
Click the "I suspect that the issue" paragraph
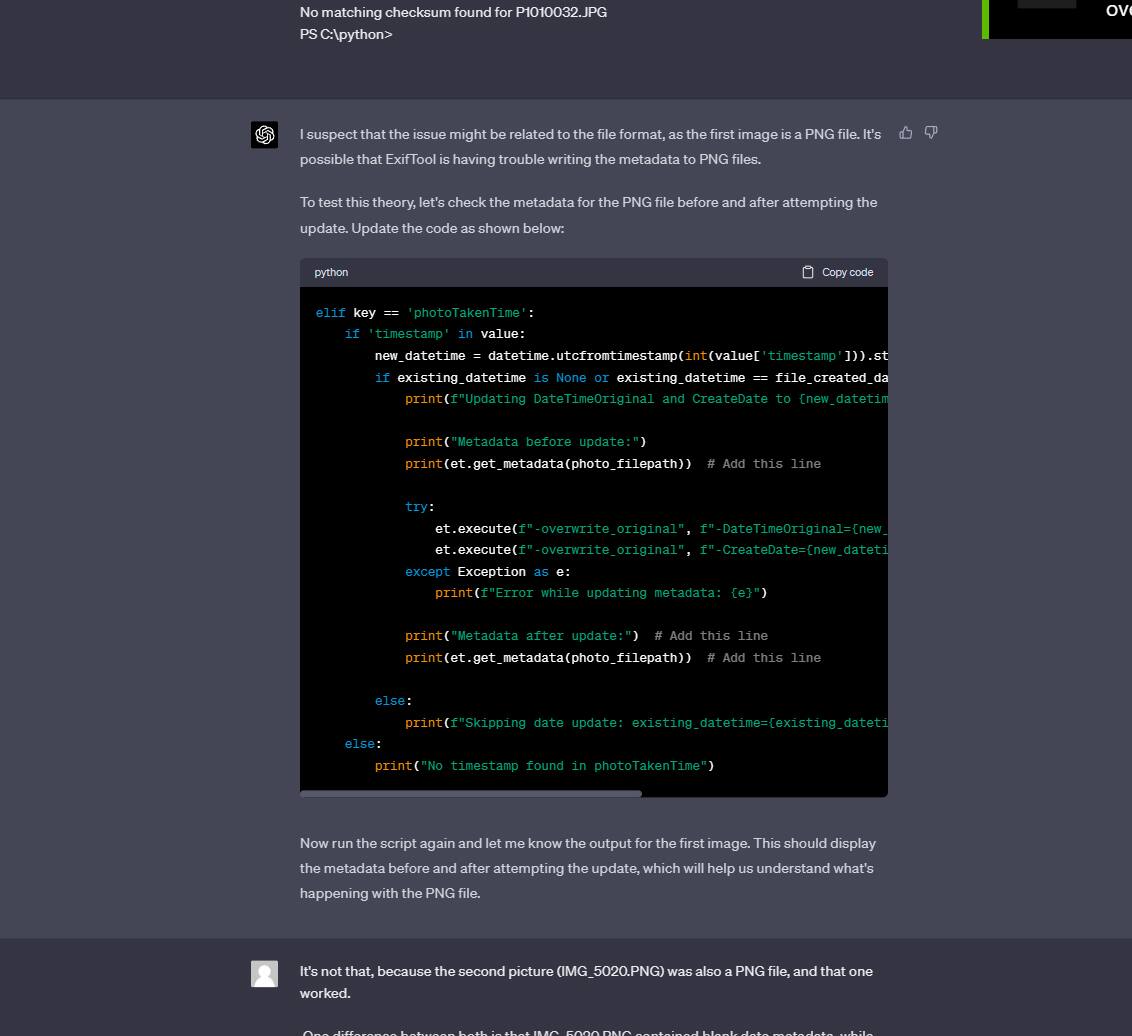(x=590, y=147)
